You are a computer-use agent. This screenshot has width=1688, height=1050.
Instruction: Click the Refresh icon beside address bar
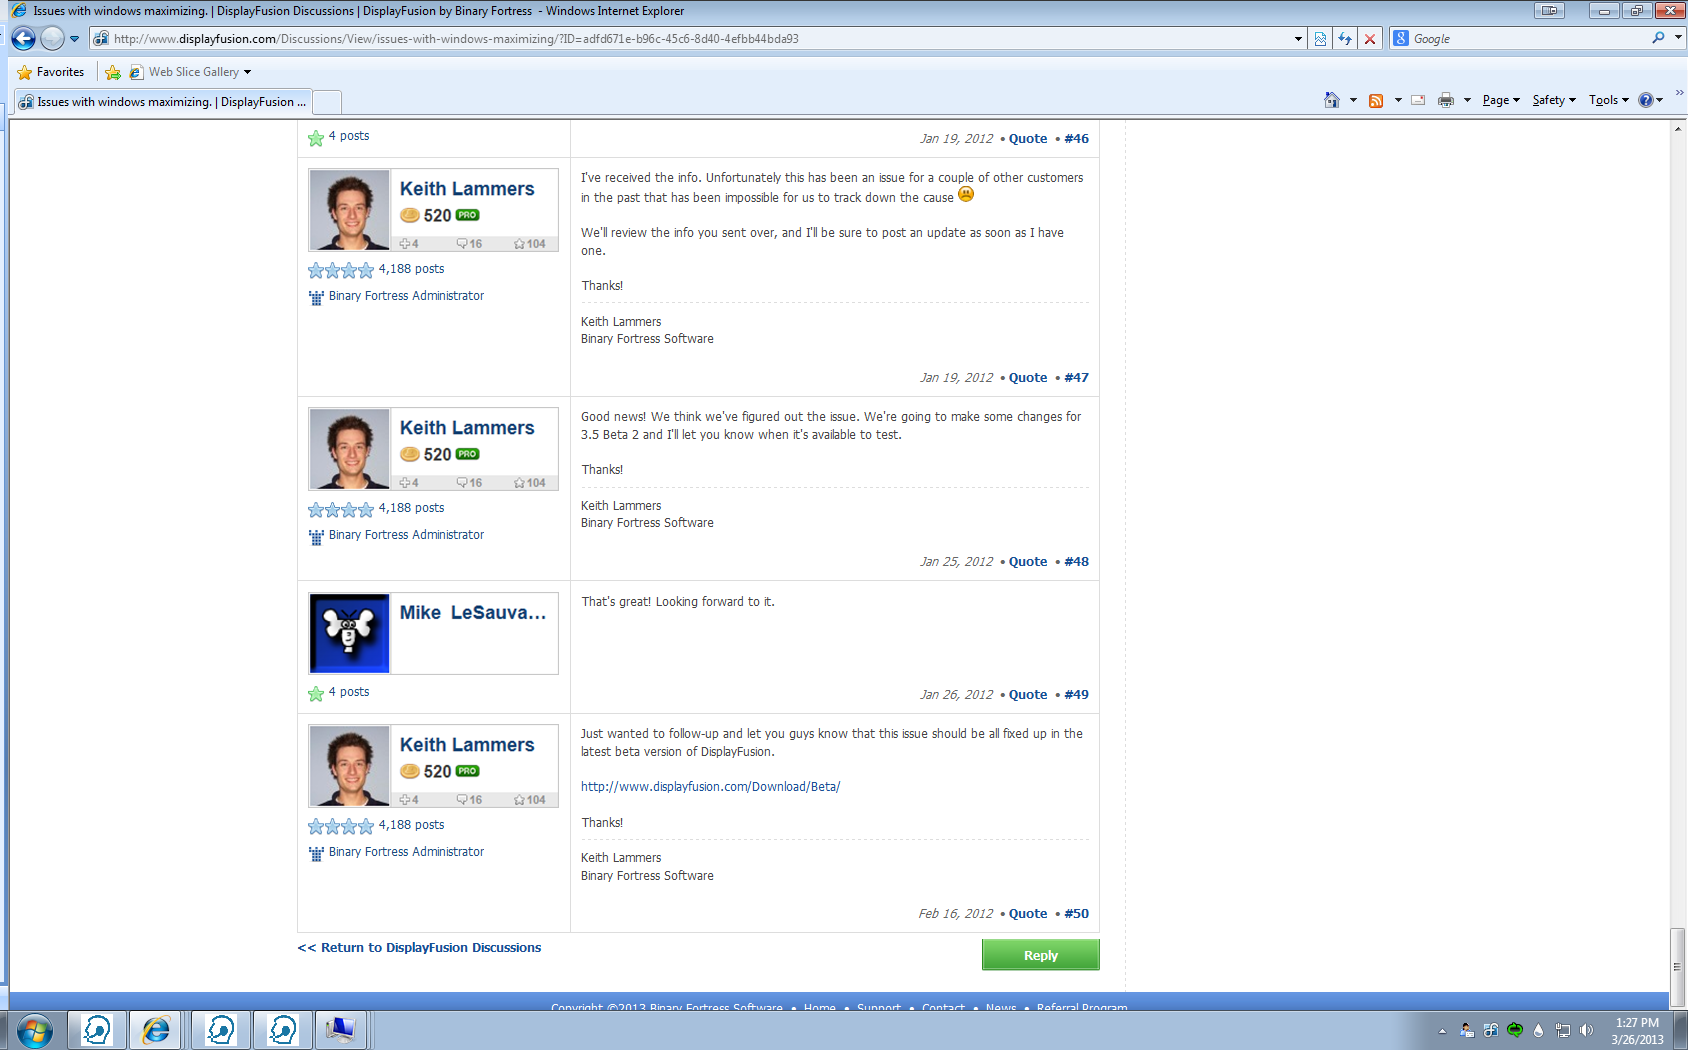tap(1345, 39)
